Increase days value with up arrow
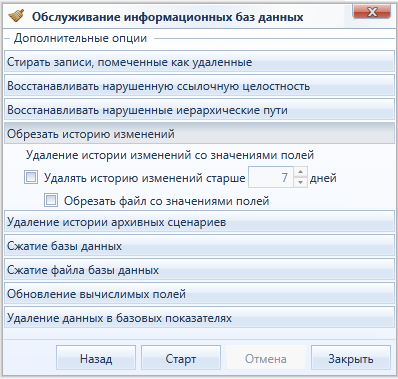 [x=300, y=172]
